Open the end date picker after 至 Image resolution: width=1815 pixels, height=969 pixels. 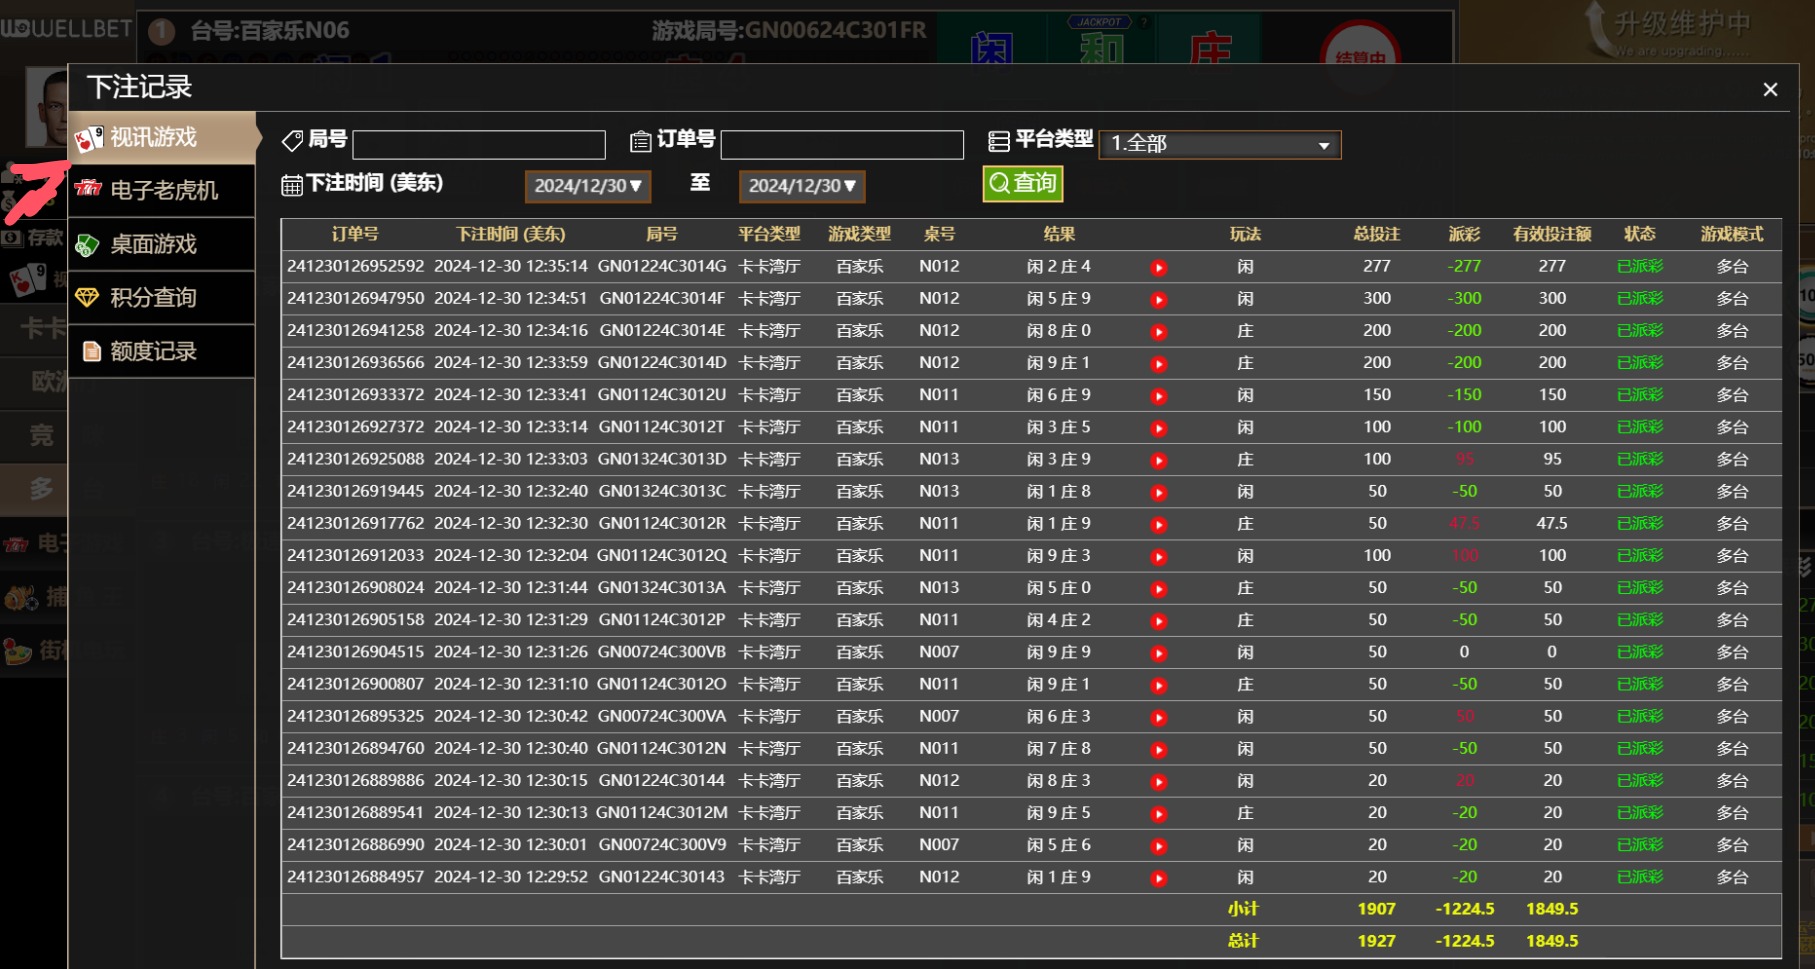802,186
